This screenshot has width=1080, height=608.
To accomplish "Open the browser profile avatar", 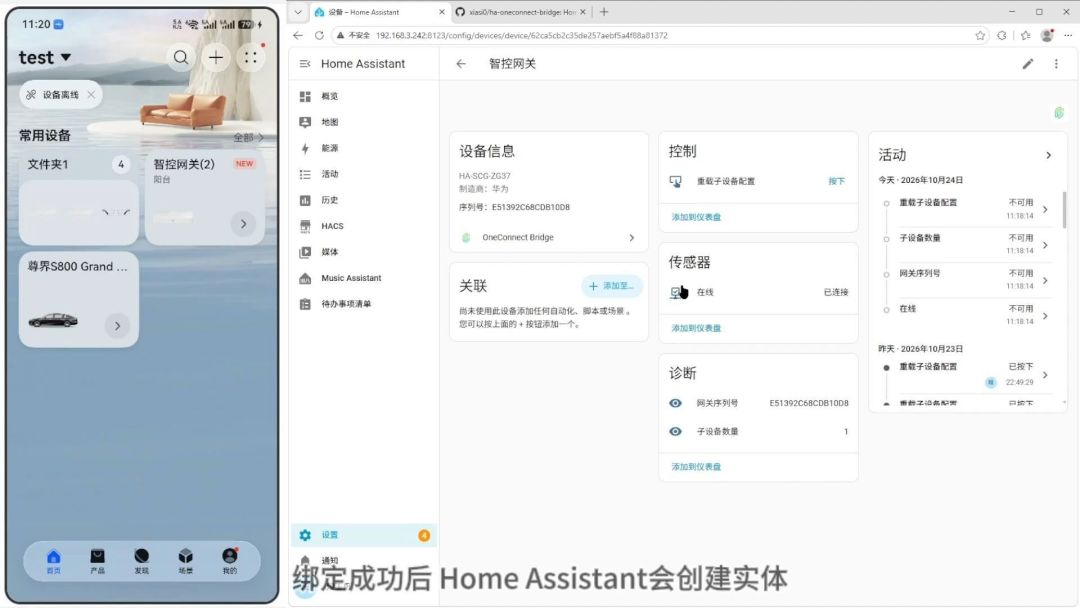I will point(1047,35).
